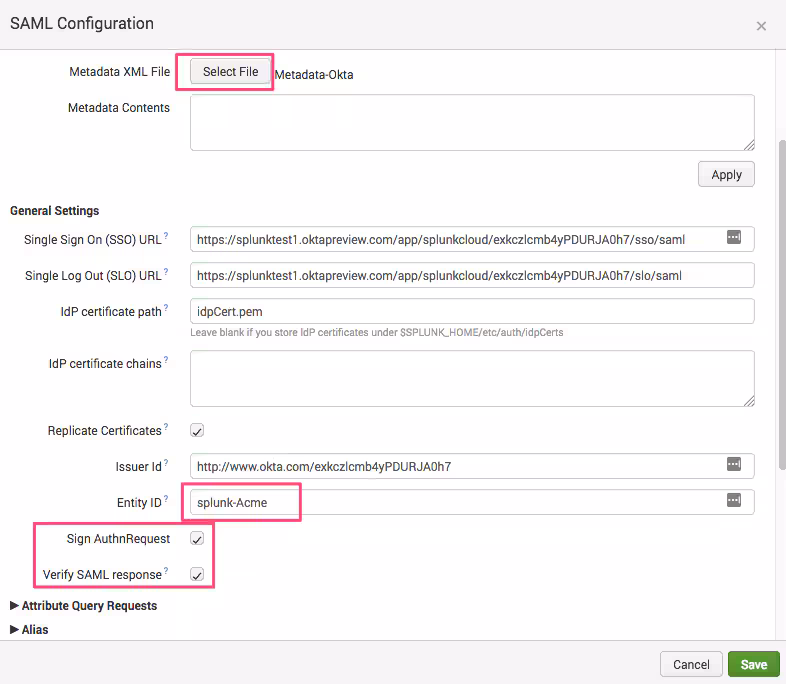Click help question mark beside Replicate Certificates
Image resolution: width=786 pixels, height=684 pixels.
point(166,428)
